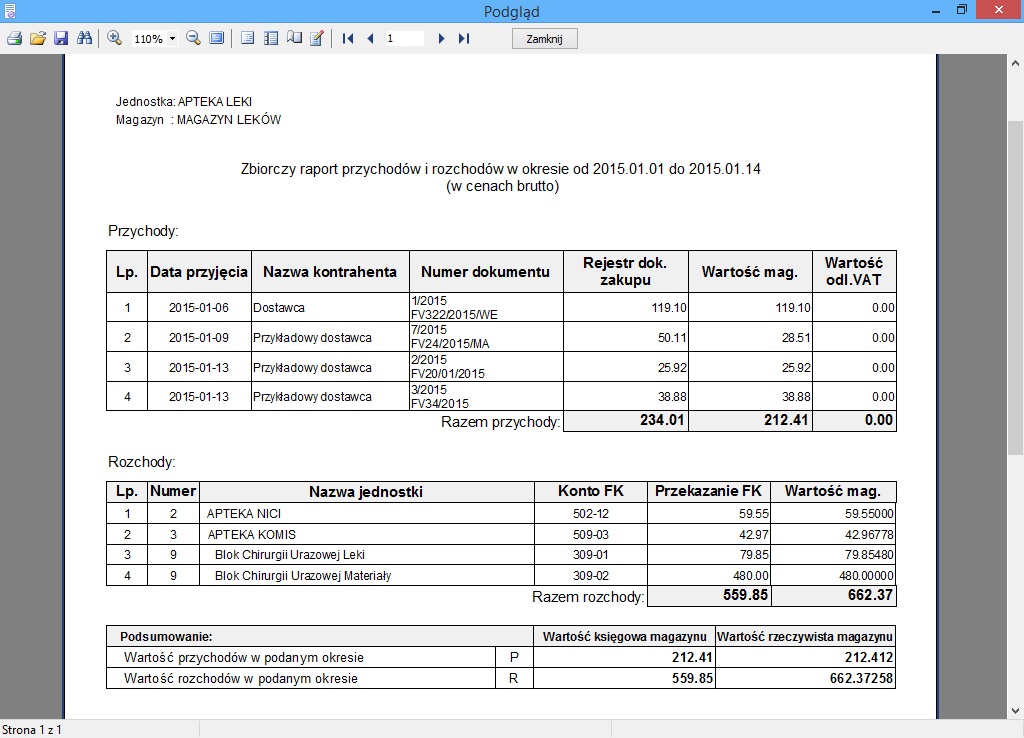Zoom out with magnifier minus icon

193,39
